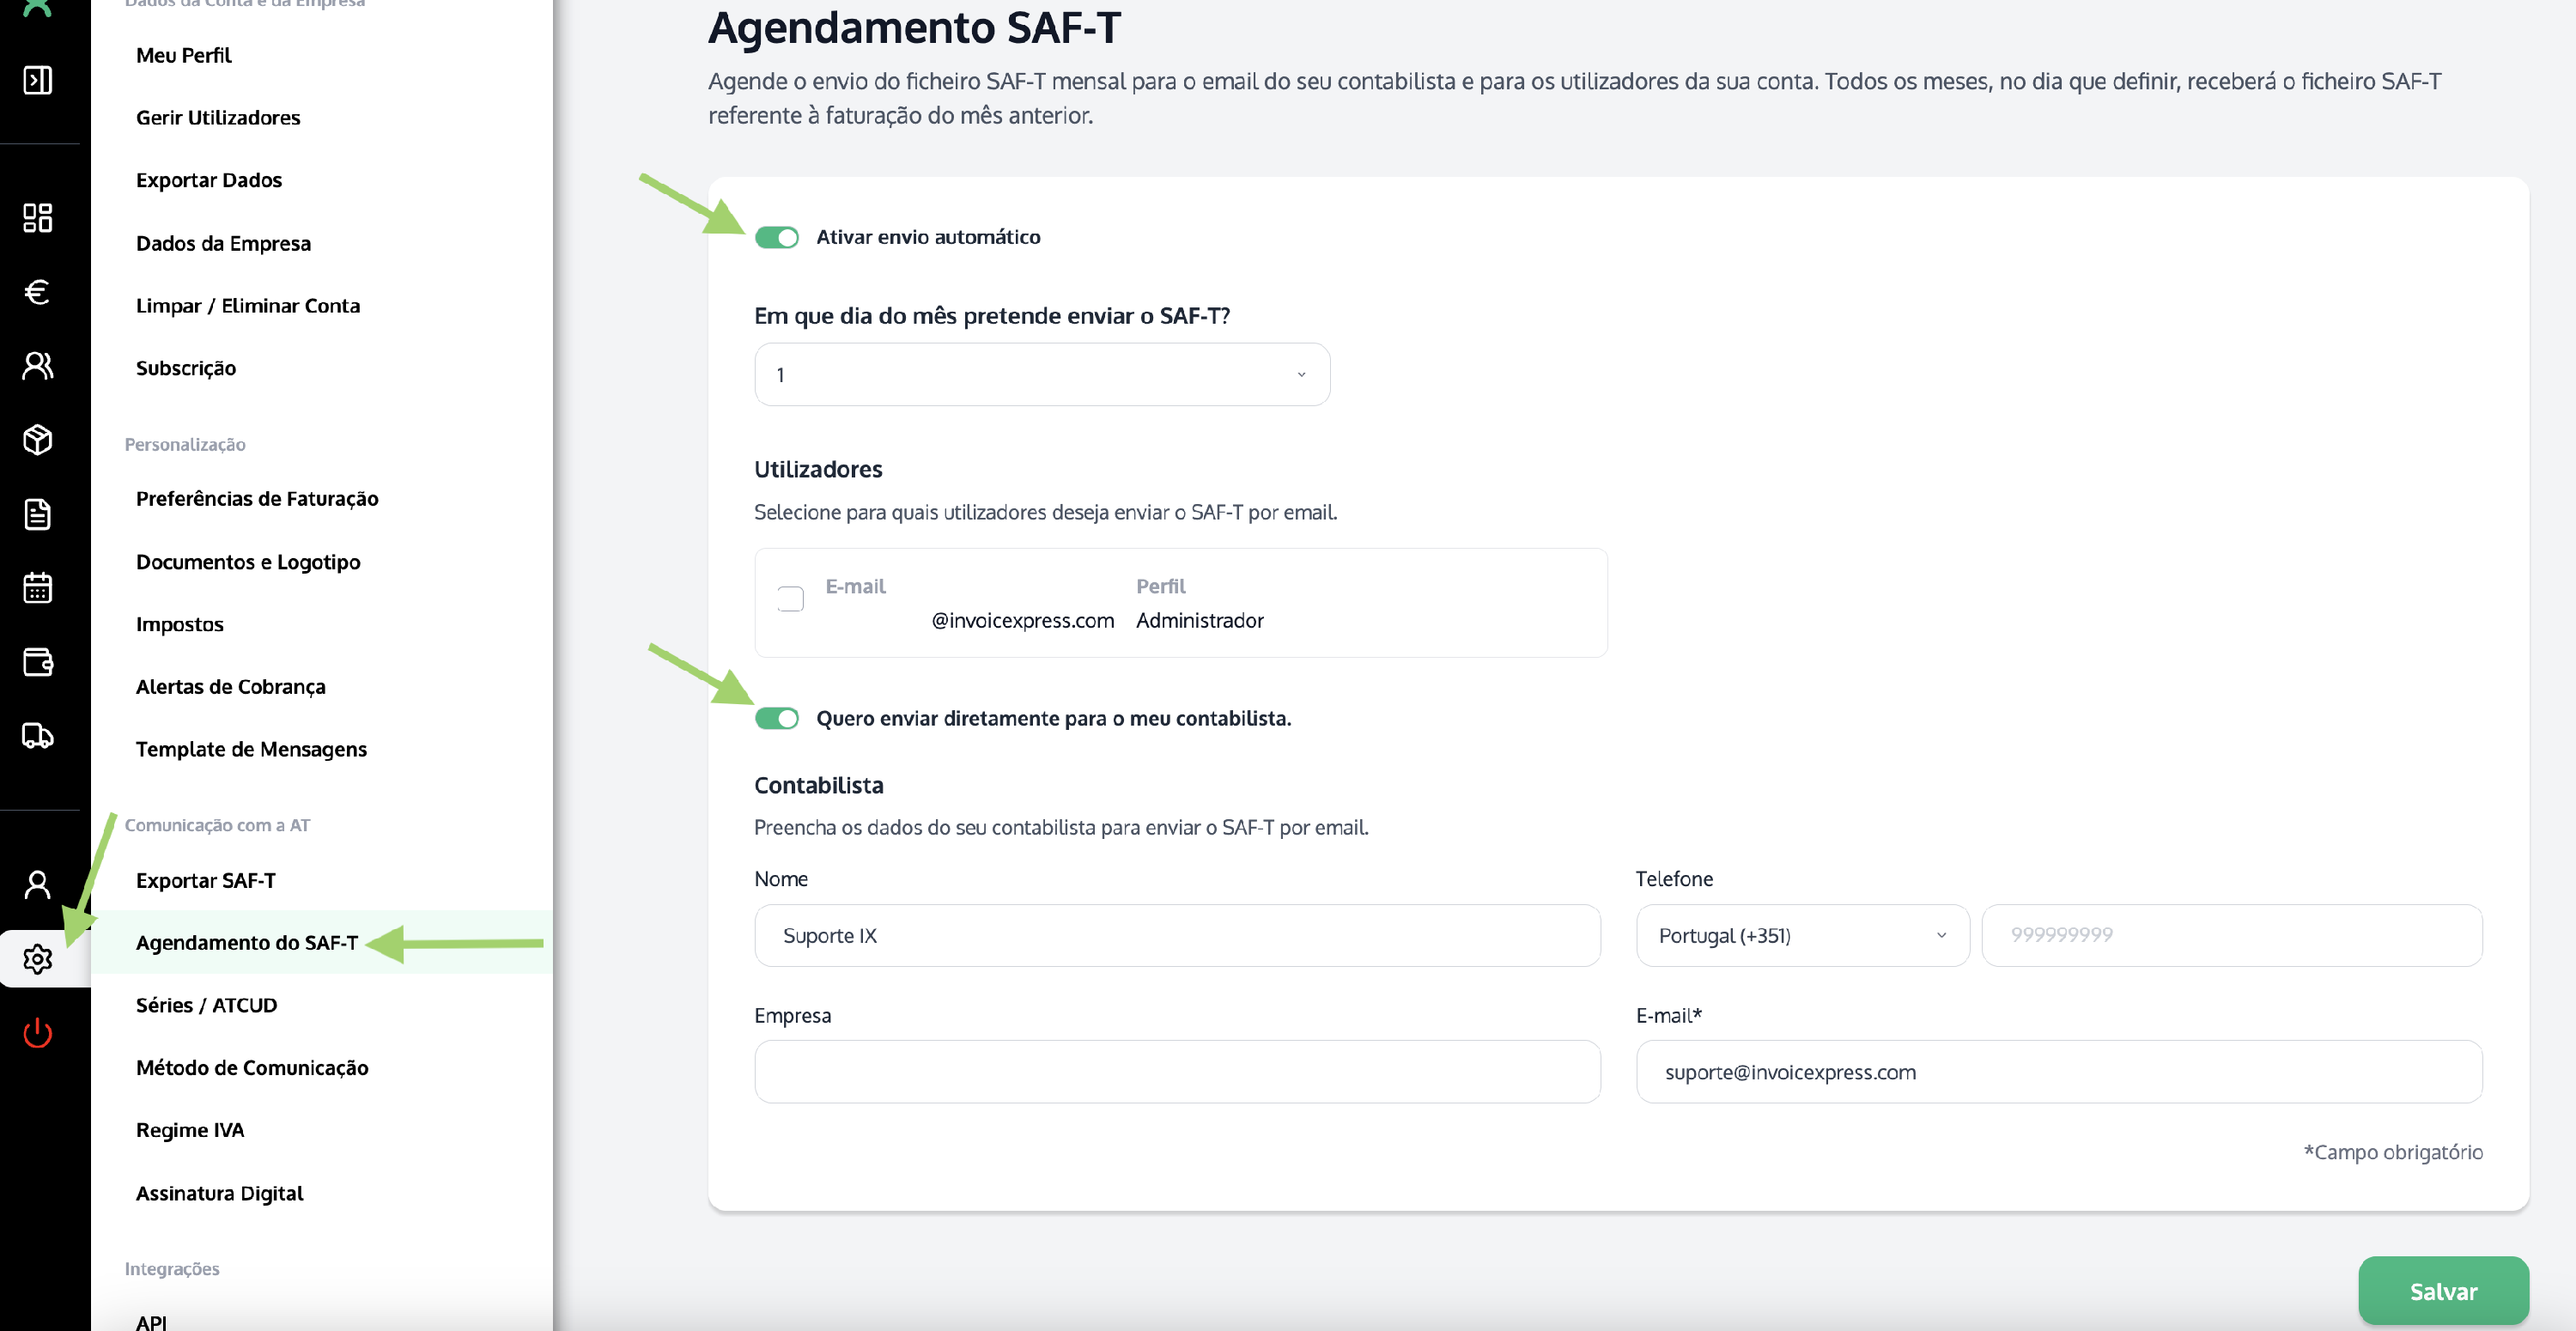Expand the Portugal (+351) country code dropdown
This screenshot has width=2576, height=1331.
(x=1802, y=936)
